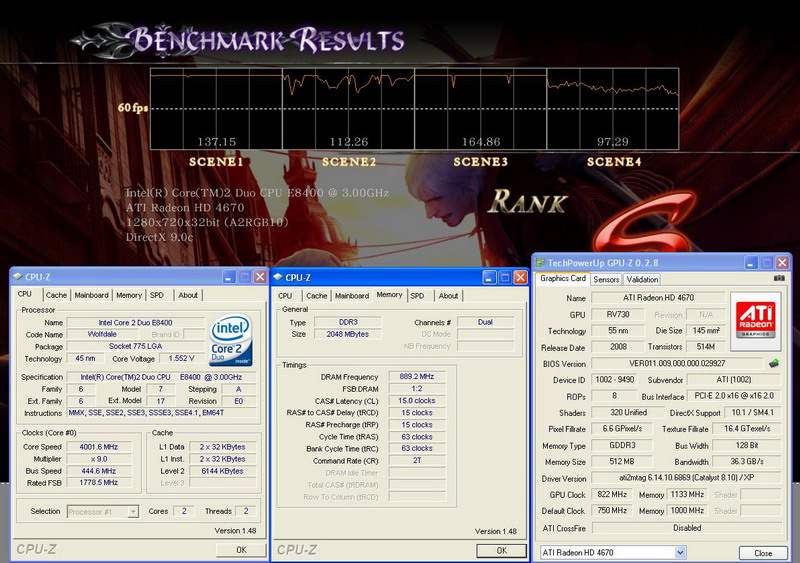
Task: Click the Rated FSB value 1778.5 MHz
Action: point(98,482)
